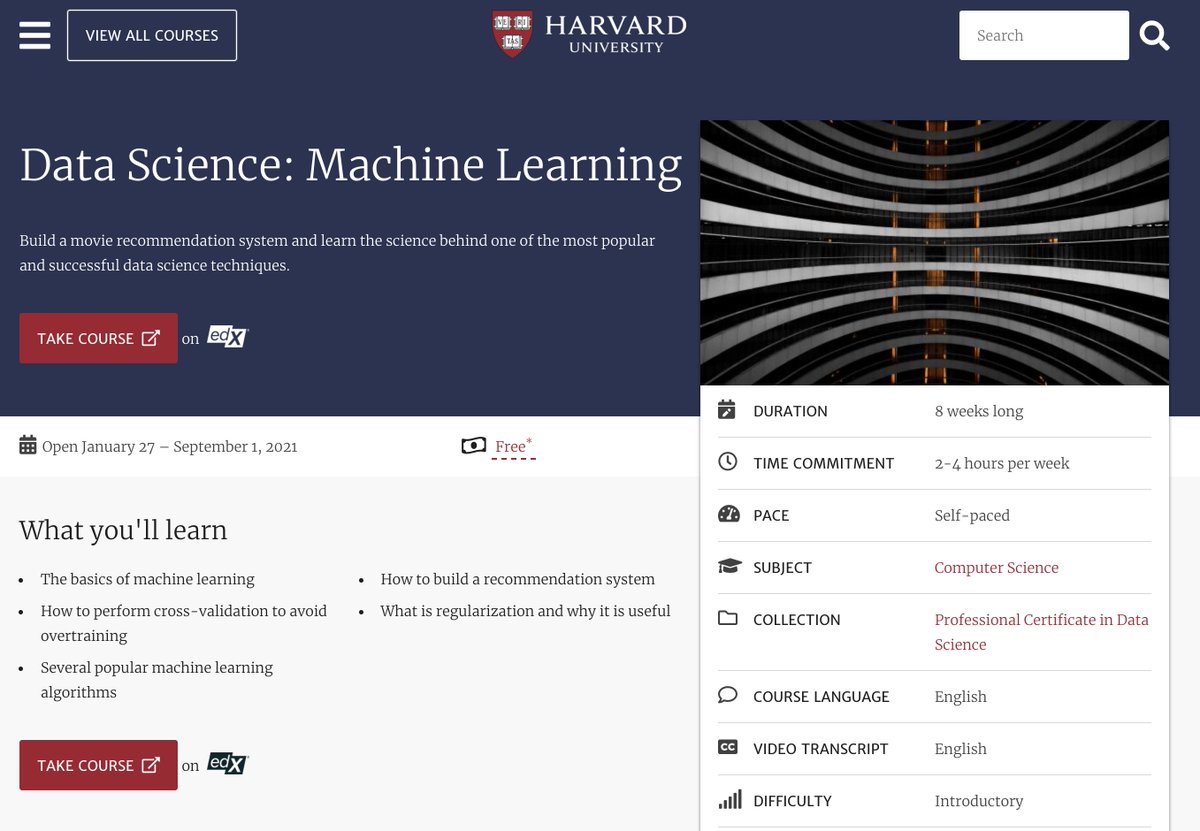Click the external link icon in top Take Course
Viewport: 1200px width, 831px height.
point(150,338)
